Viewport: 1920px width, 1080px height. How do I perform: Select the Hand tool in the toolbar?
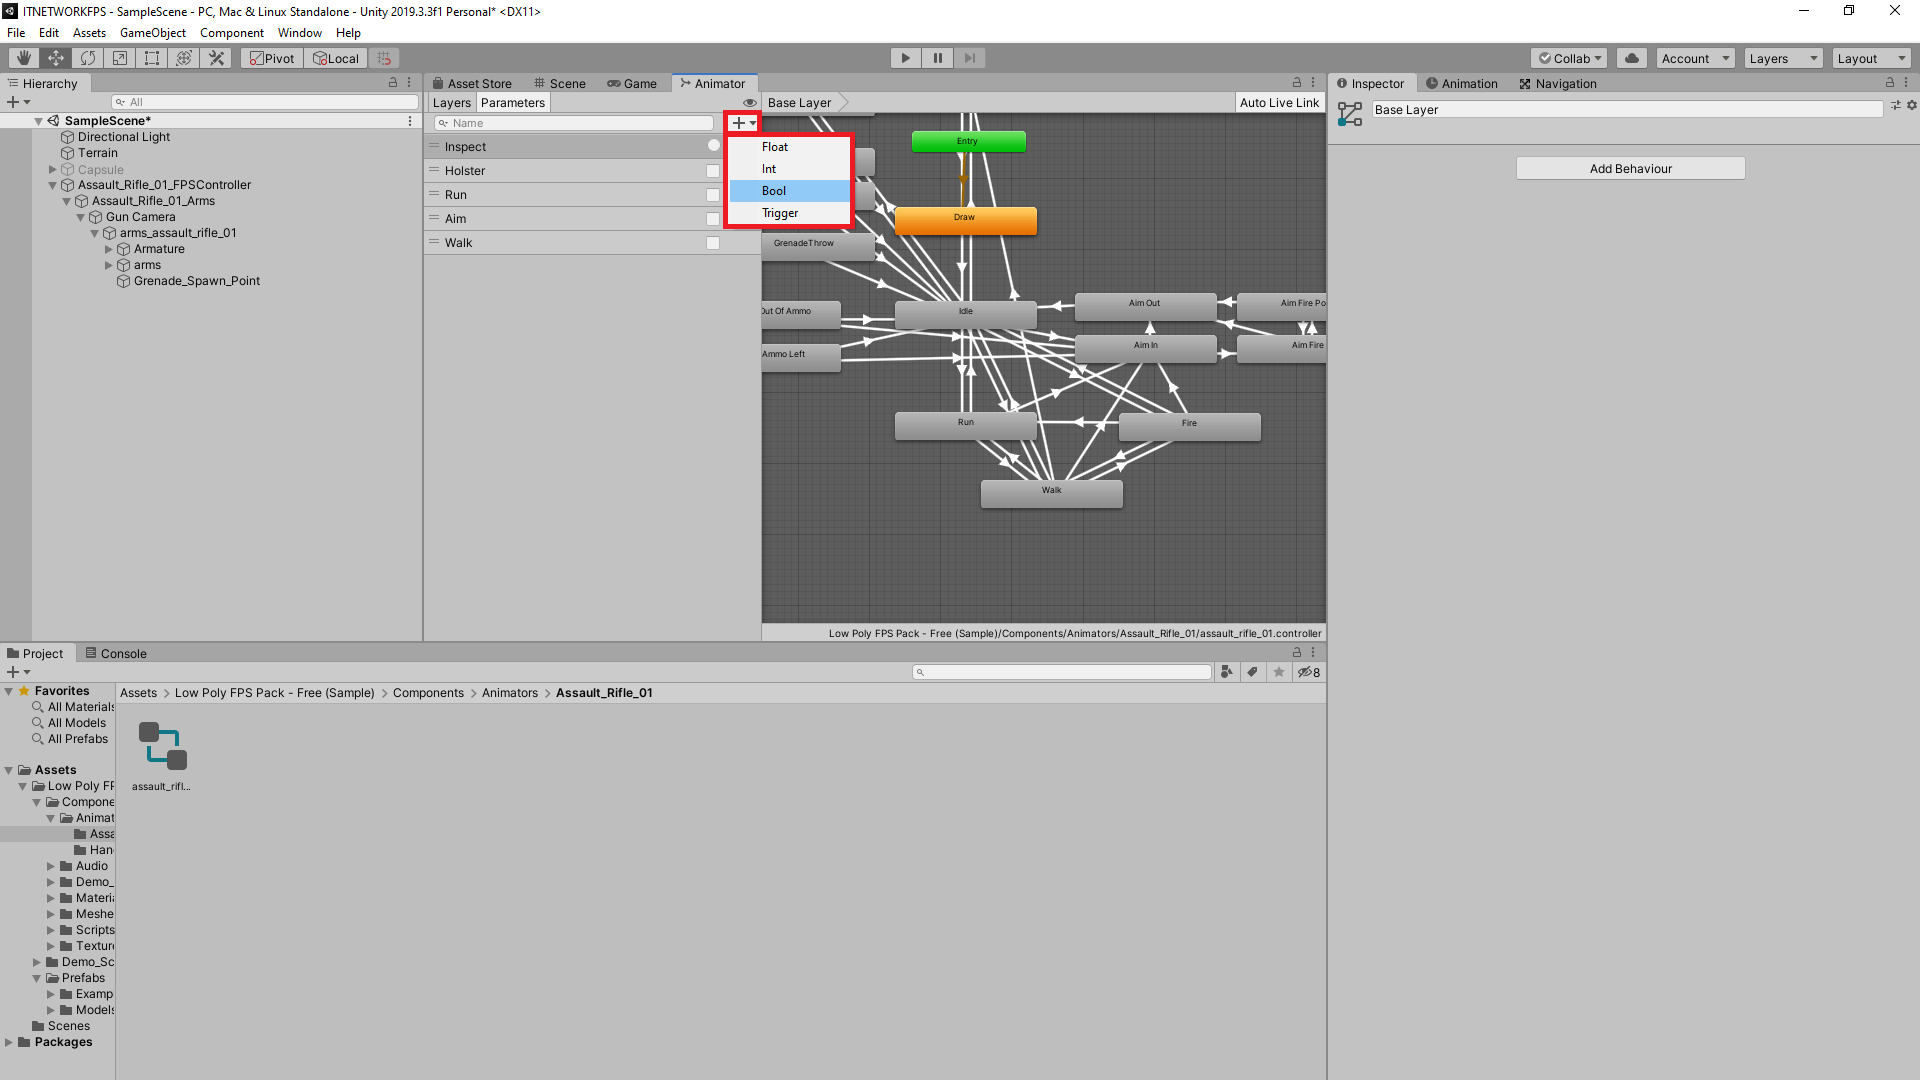pos(22,57)
